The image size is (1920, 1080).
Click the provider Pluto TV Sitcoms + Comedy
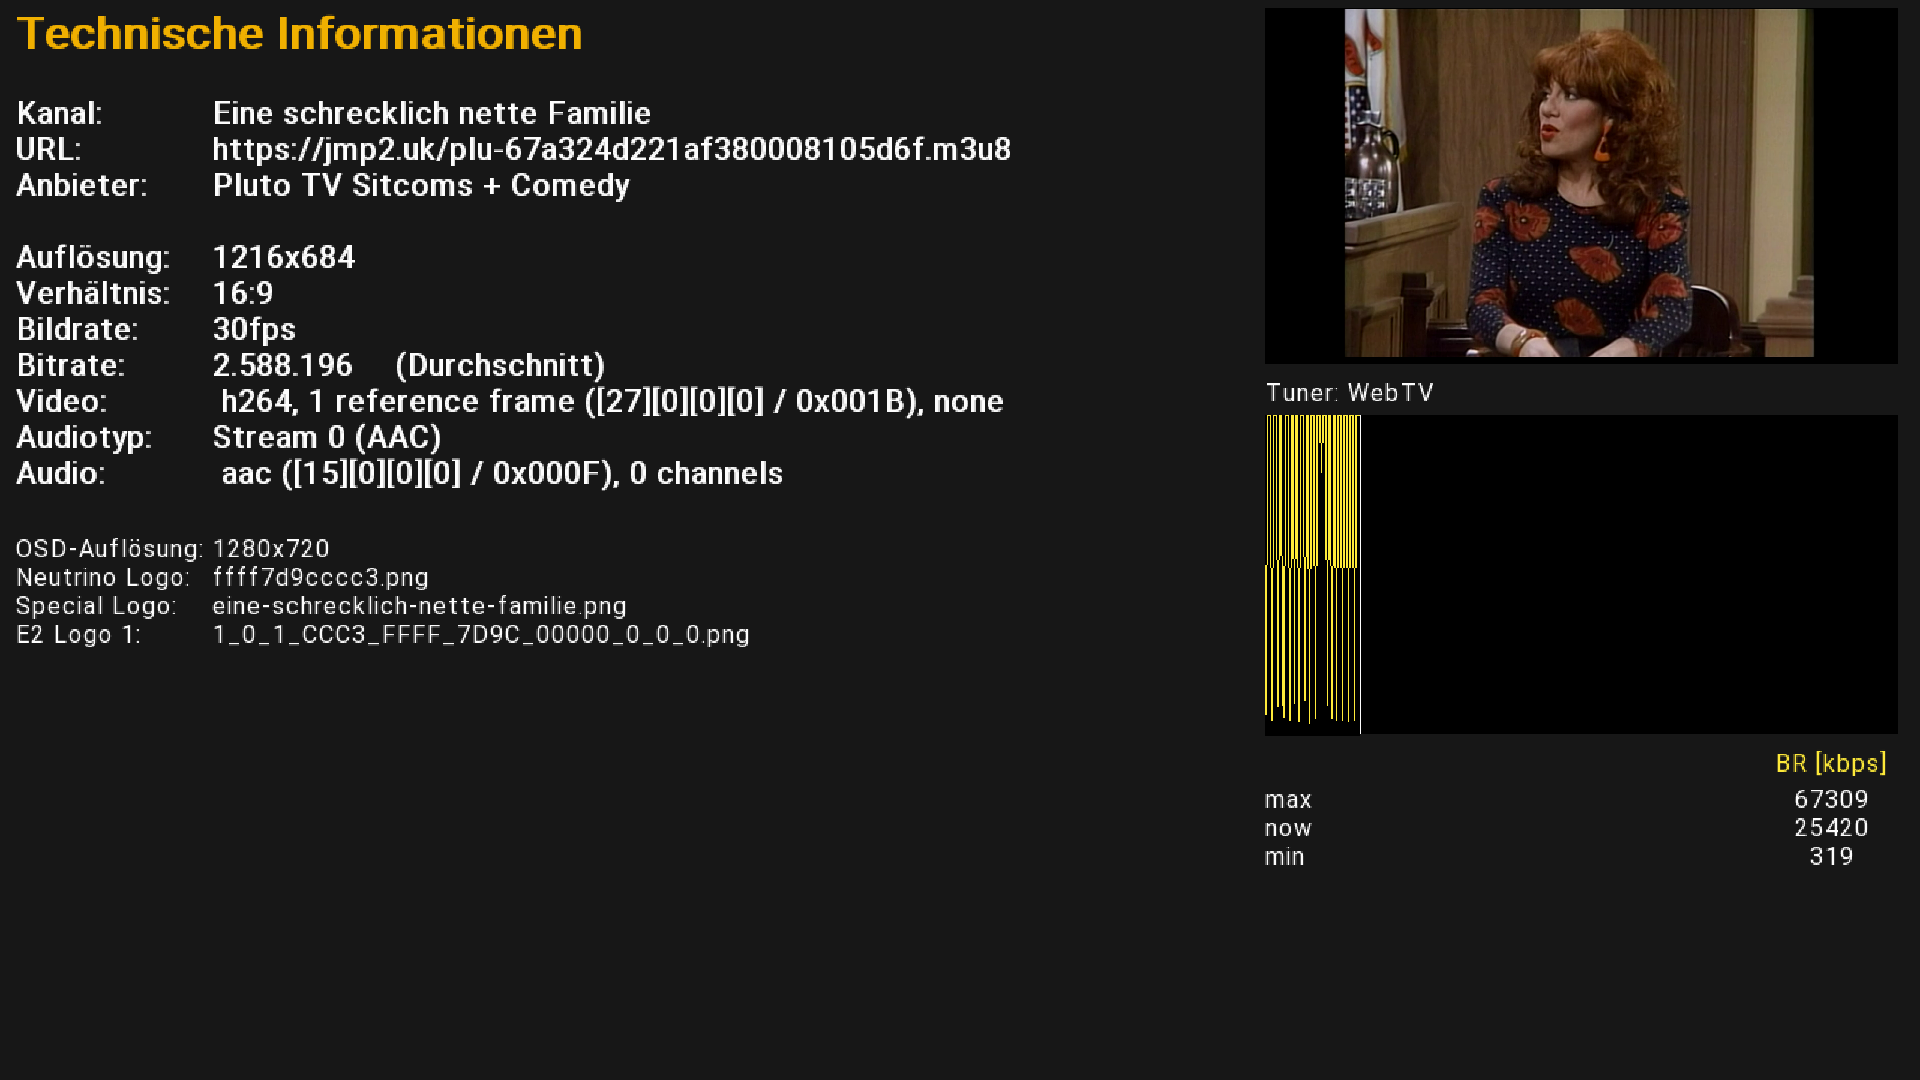pos(421,186)
